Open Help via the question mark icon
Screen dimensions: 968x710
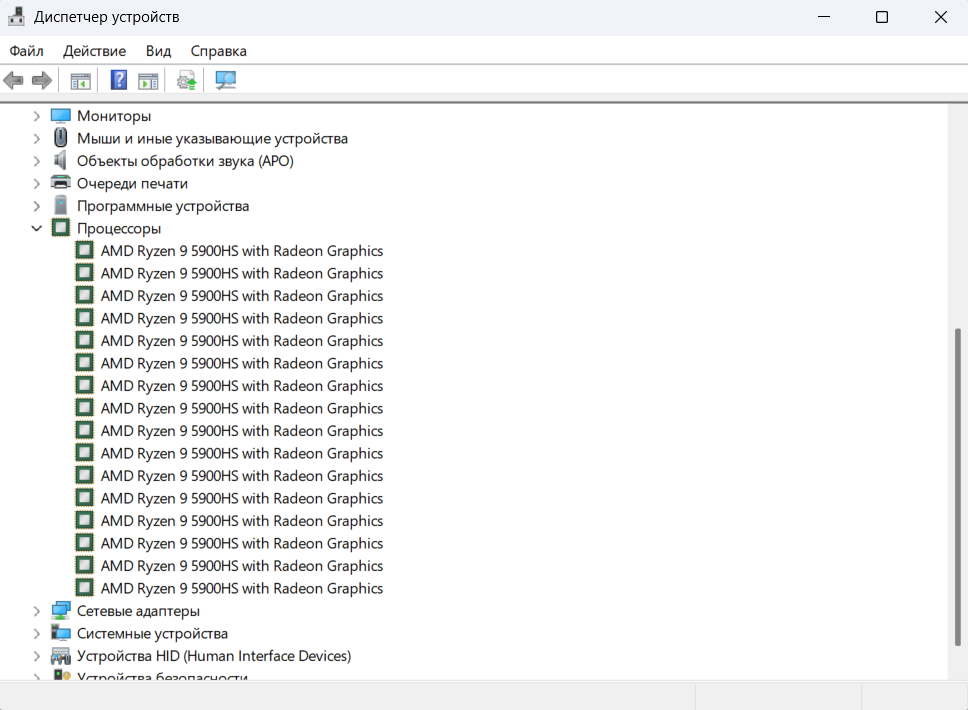[119, 80]
